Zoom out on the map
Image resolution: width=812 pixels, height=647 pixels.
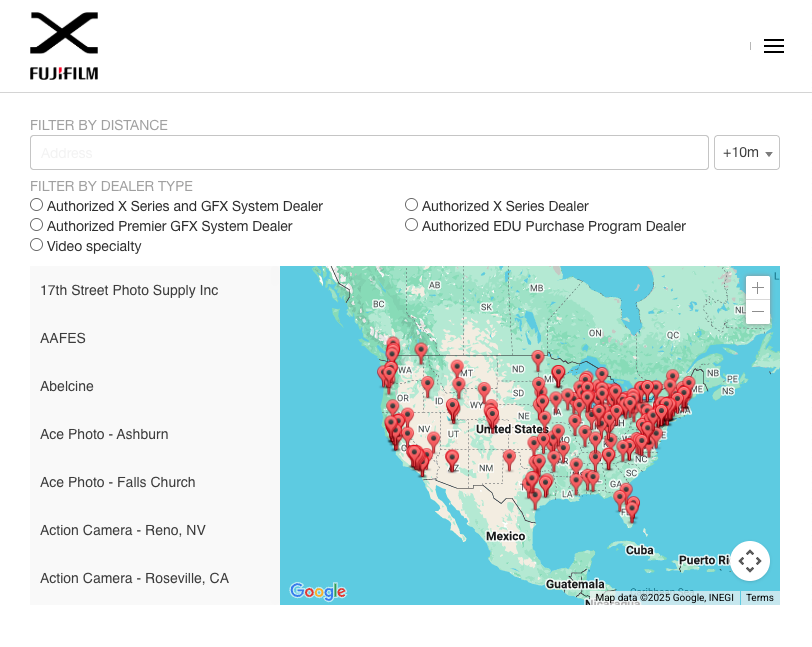[x=757, y=311]
